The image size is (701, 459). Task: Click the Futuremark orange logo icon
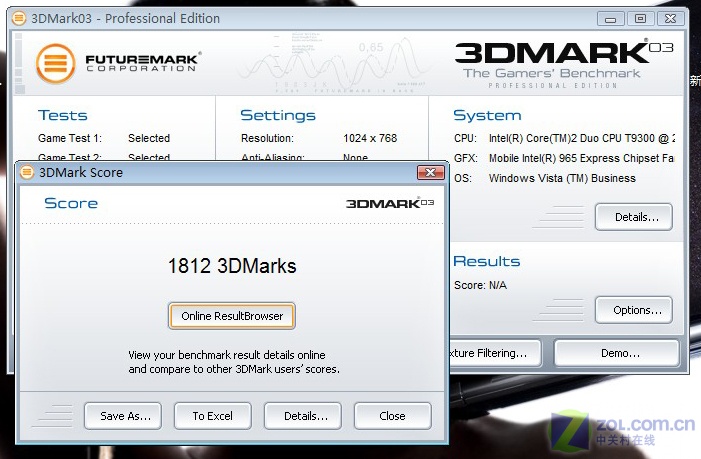pyautogui.click(x=56, y=63)
